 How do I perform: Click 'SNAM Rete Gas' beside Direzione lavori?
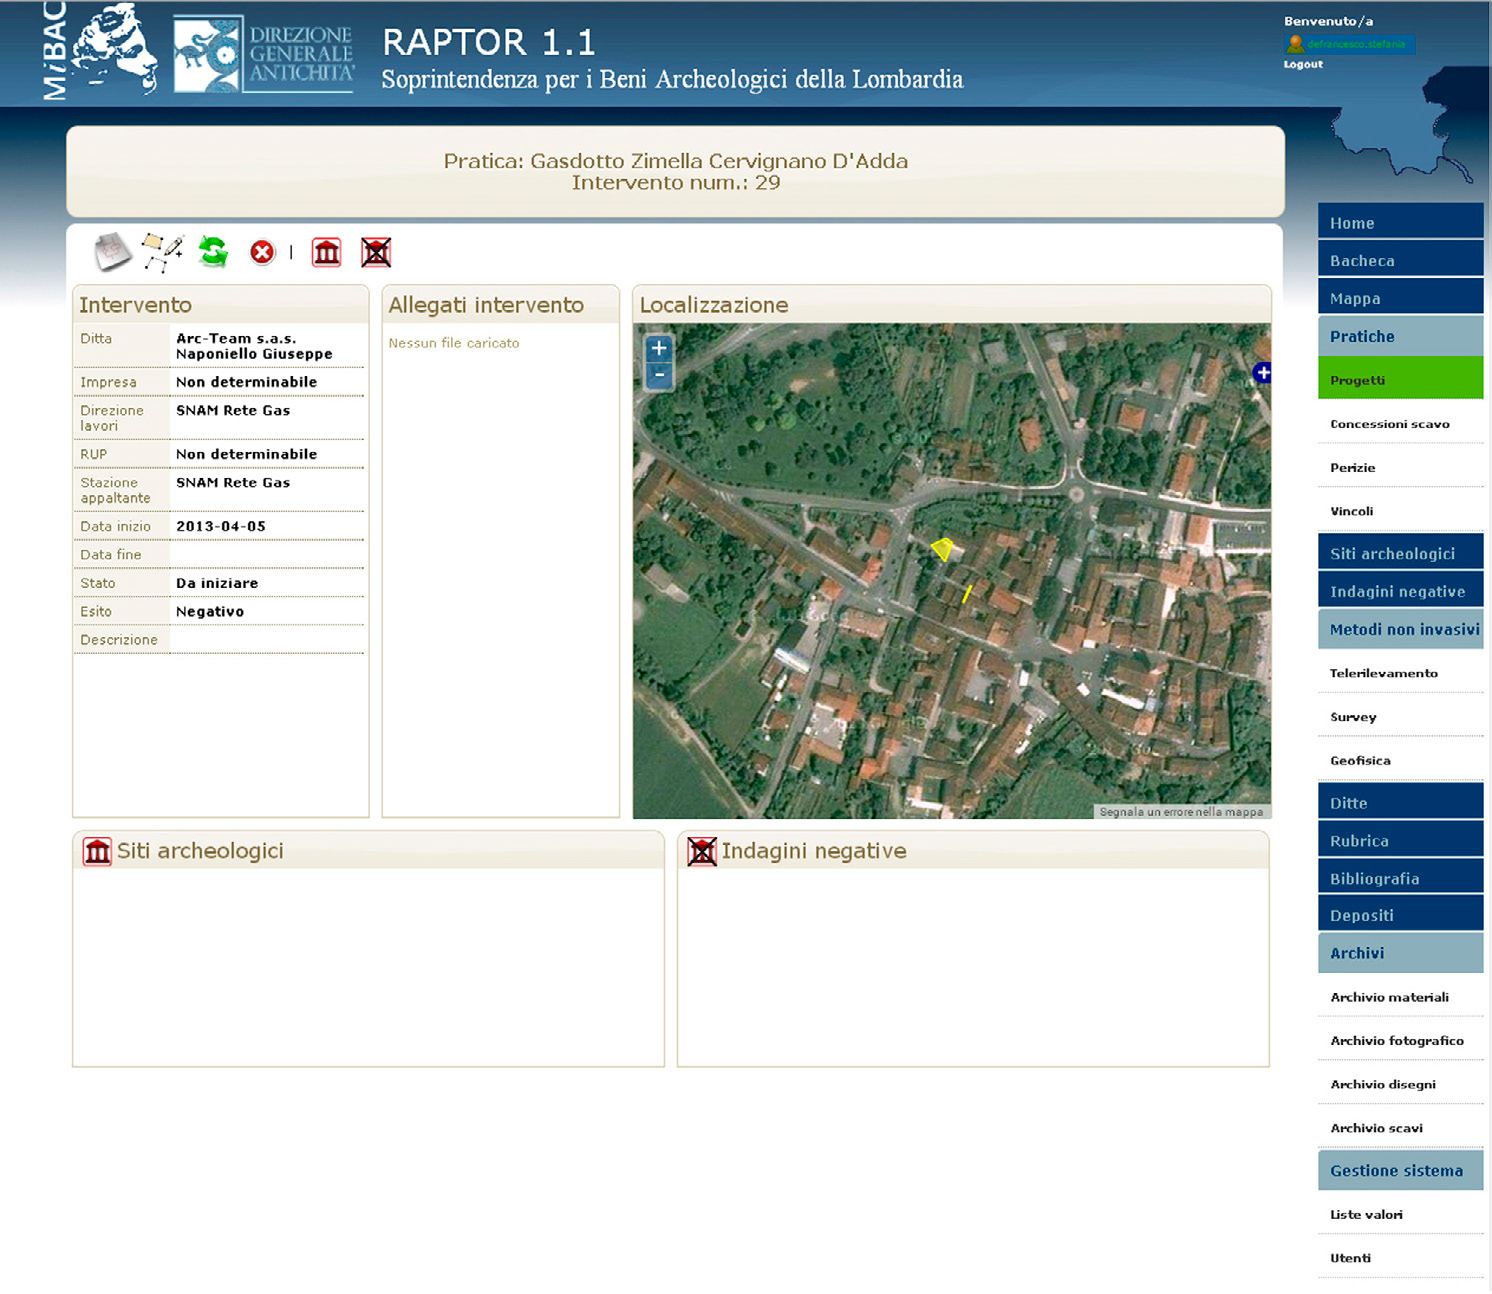[x=233, y=410]
